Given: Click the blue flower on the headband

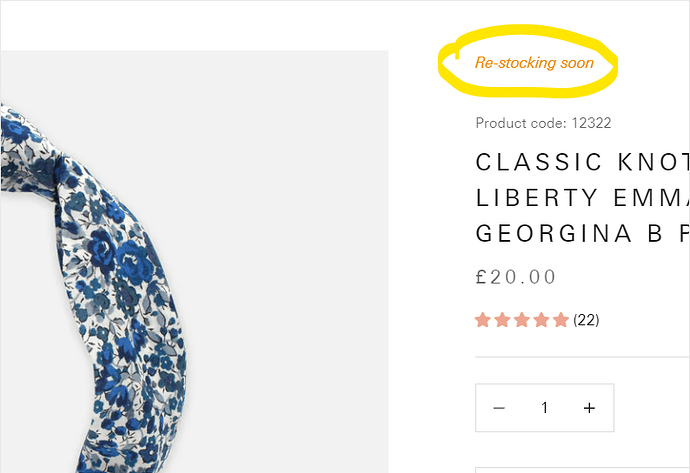Looking at the screenshot, I should pos(130,262).
